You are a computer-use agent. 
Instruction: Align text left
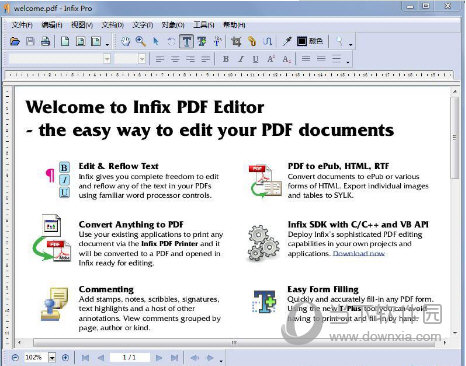point(160,59)
